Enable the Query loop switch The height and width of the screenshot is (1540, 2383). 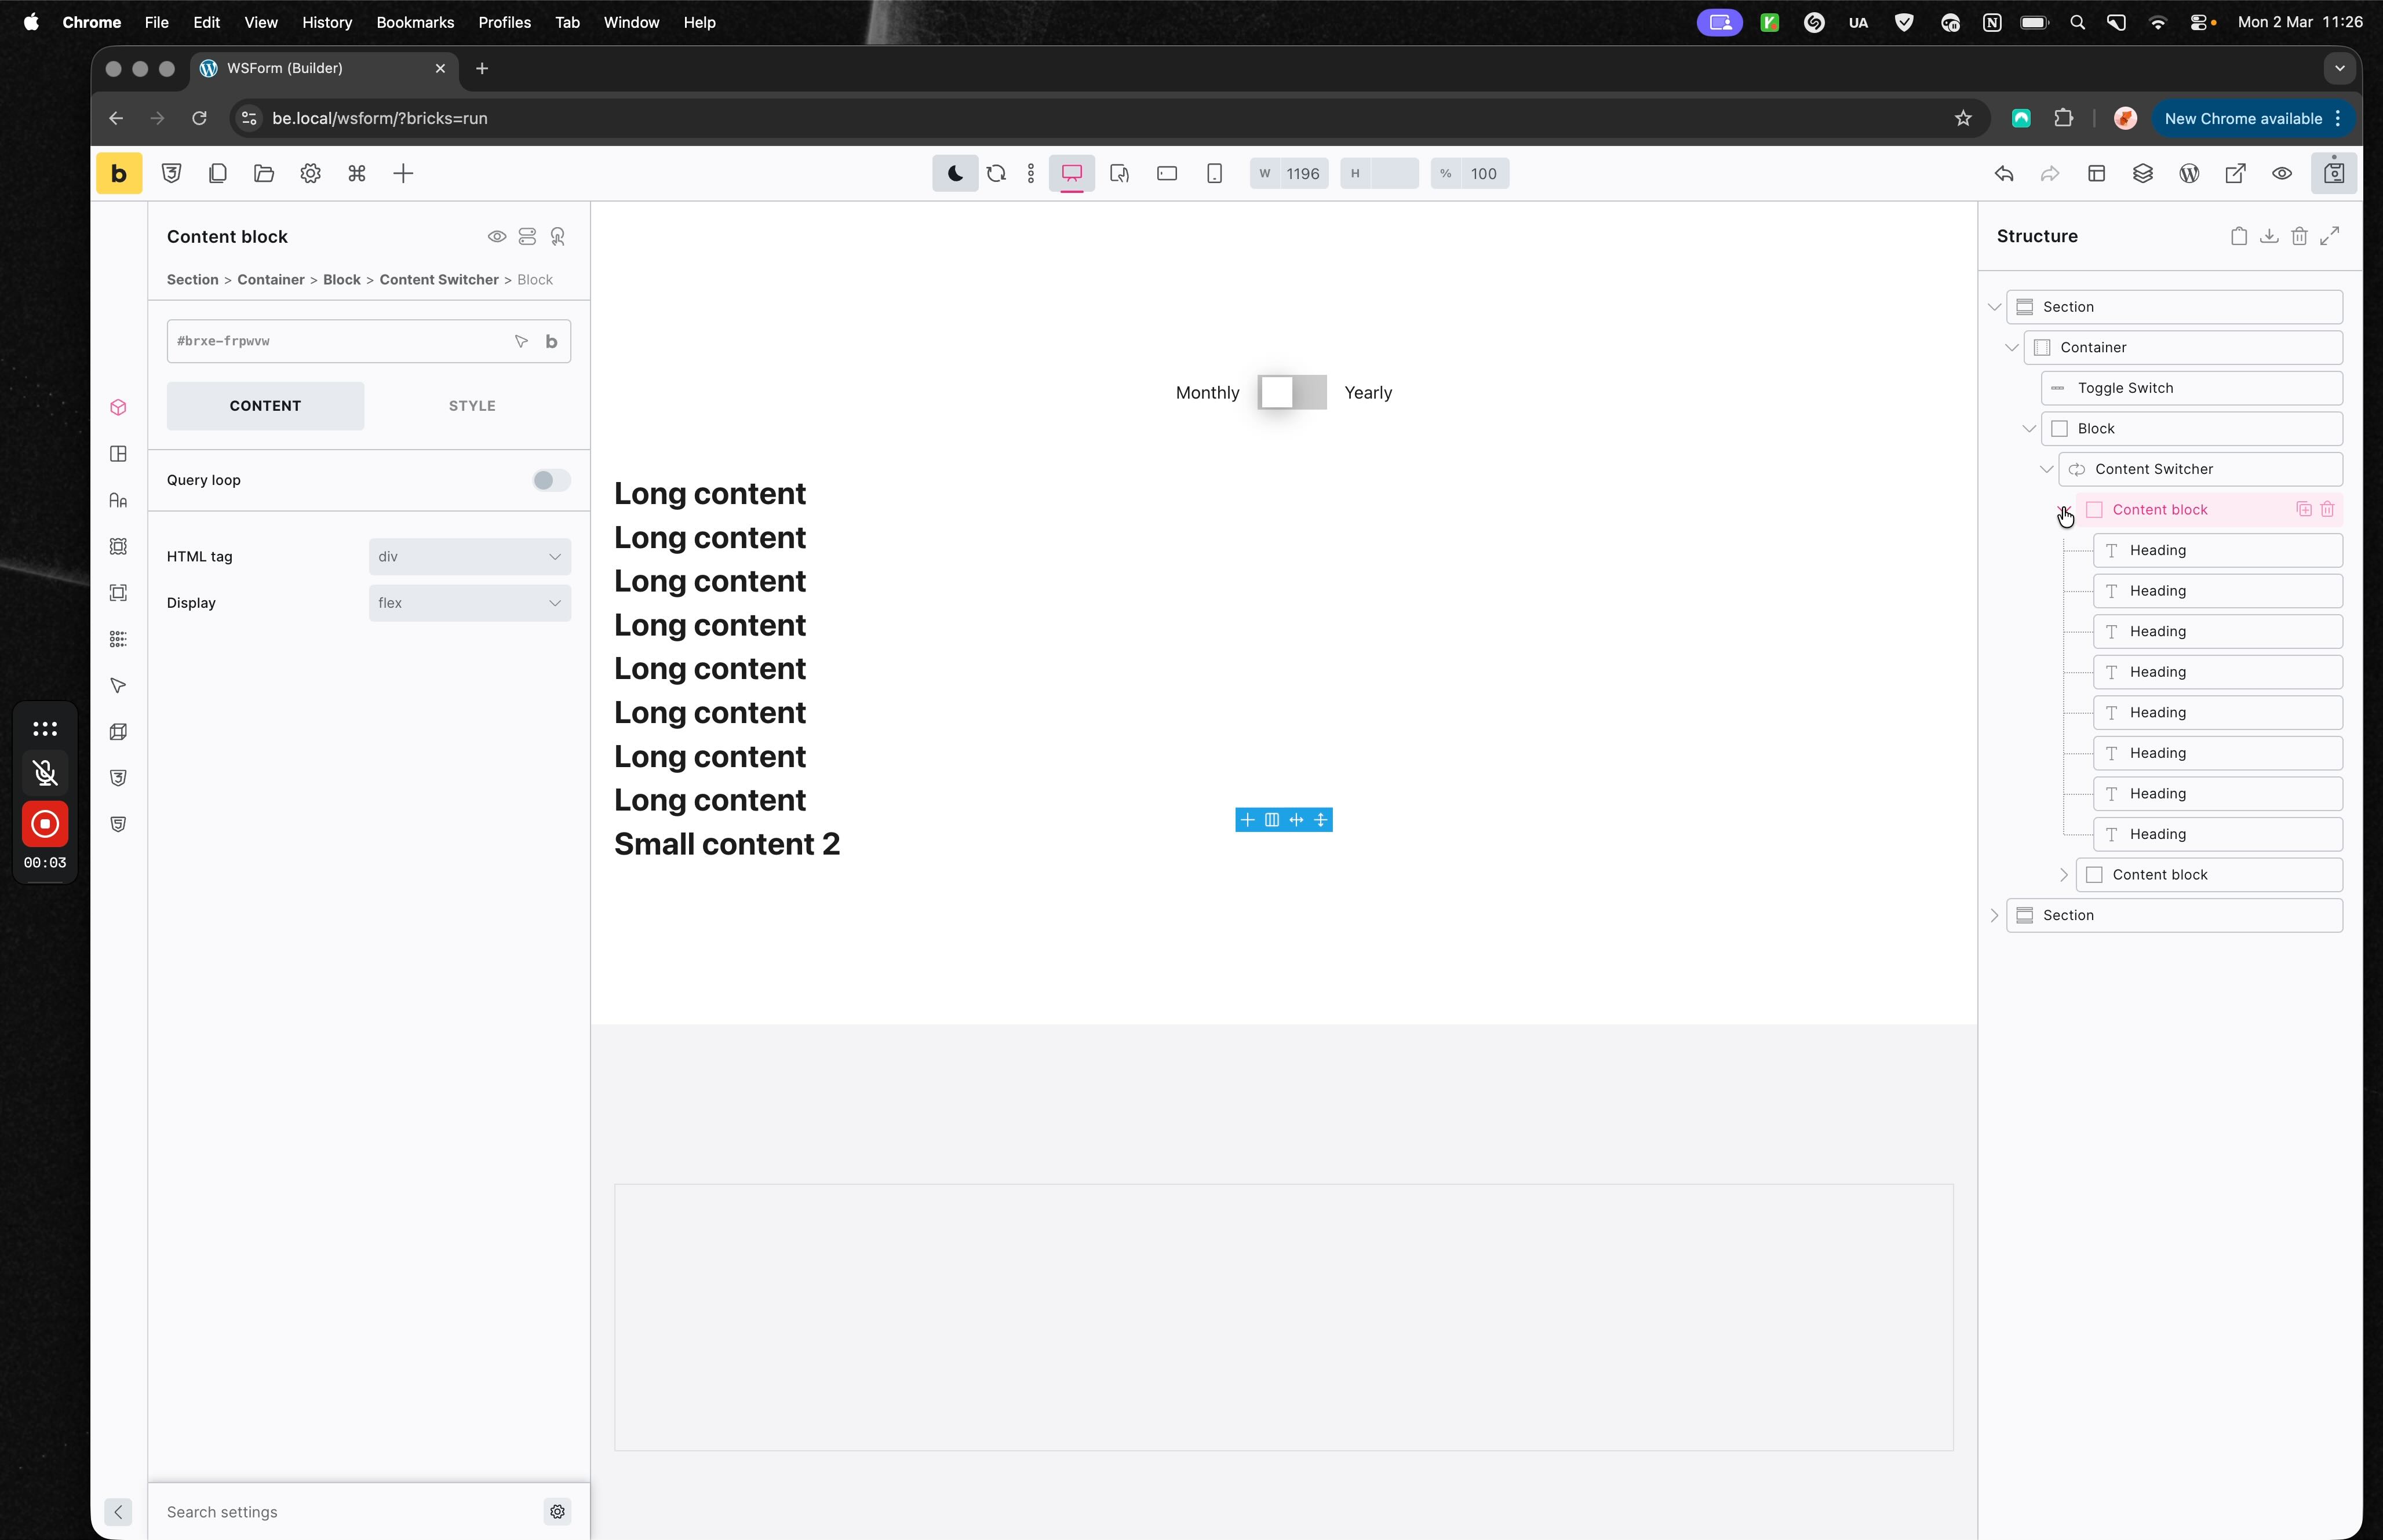(551, 481)
